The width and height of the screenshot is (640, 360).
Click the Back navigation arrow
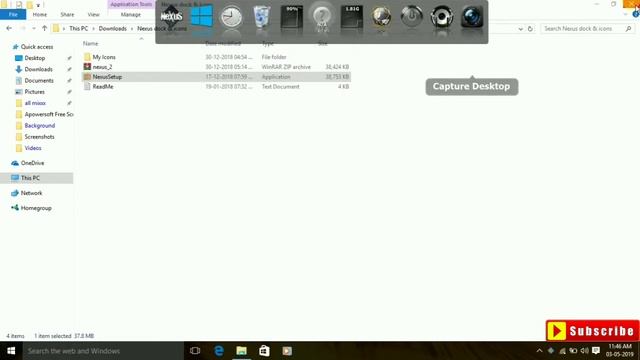[9, 29]
